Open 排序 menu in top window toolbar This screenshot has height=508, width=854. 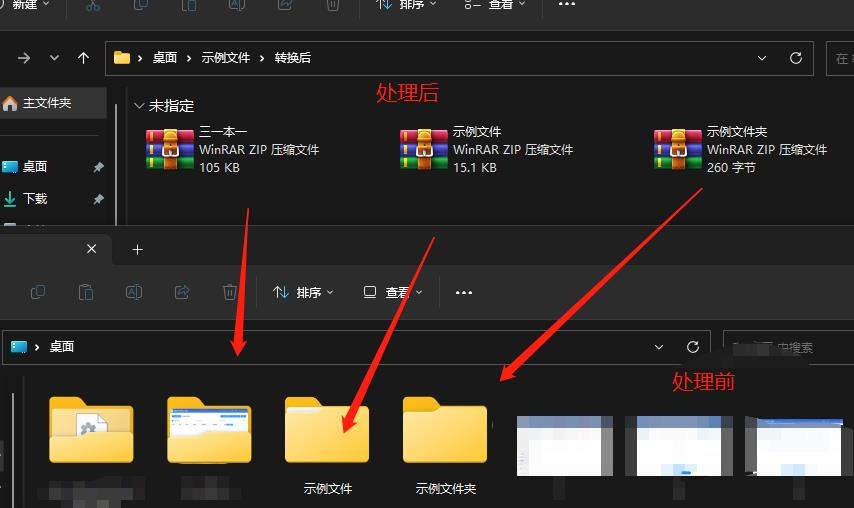click(406, 5)
